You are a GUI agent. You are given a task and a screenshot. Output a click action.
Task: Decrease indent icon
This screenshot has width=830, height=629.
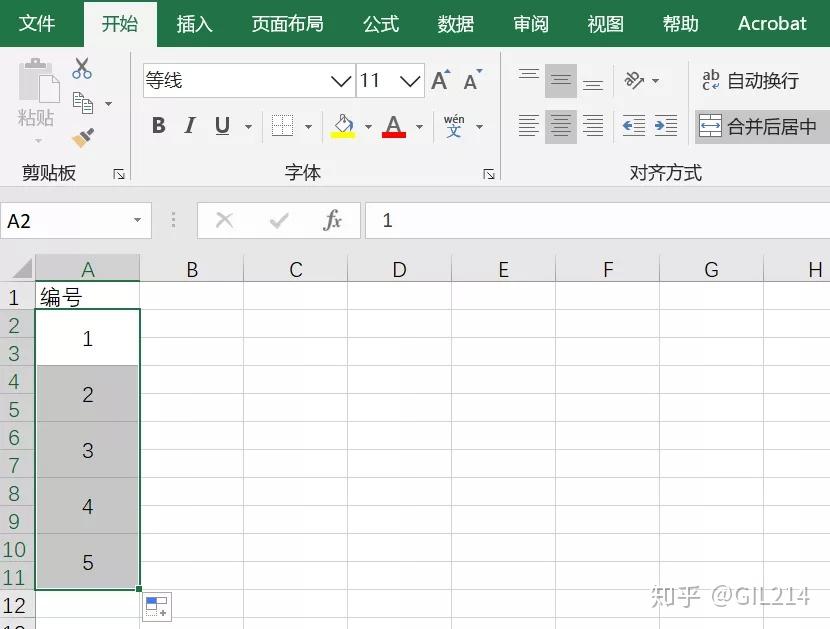click(634, 126)
